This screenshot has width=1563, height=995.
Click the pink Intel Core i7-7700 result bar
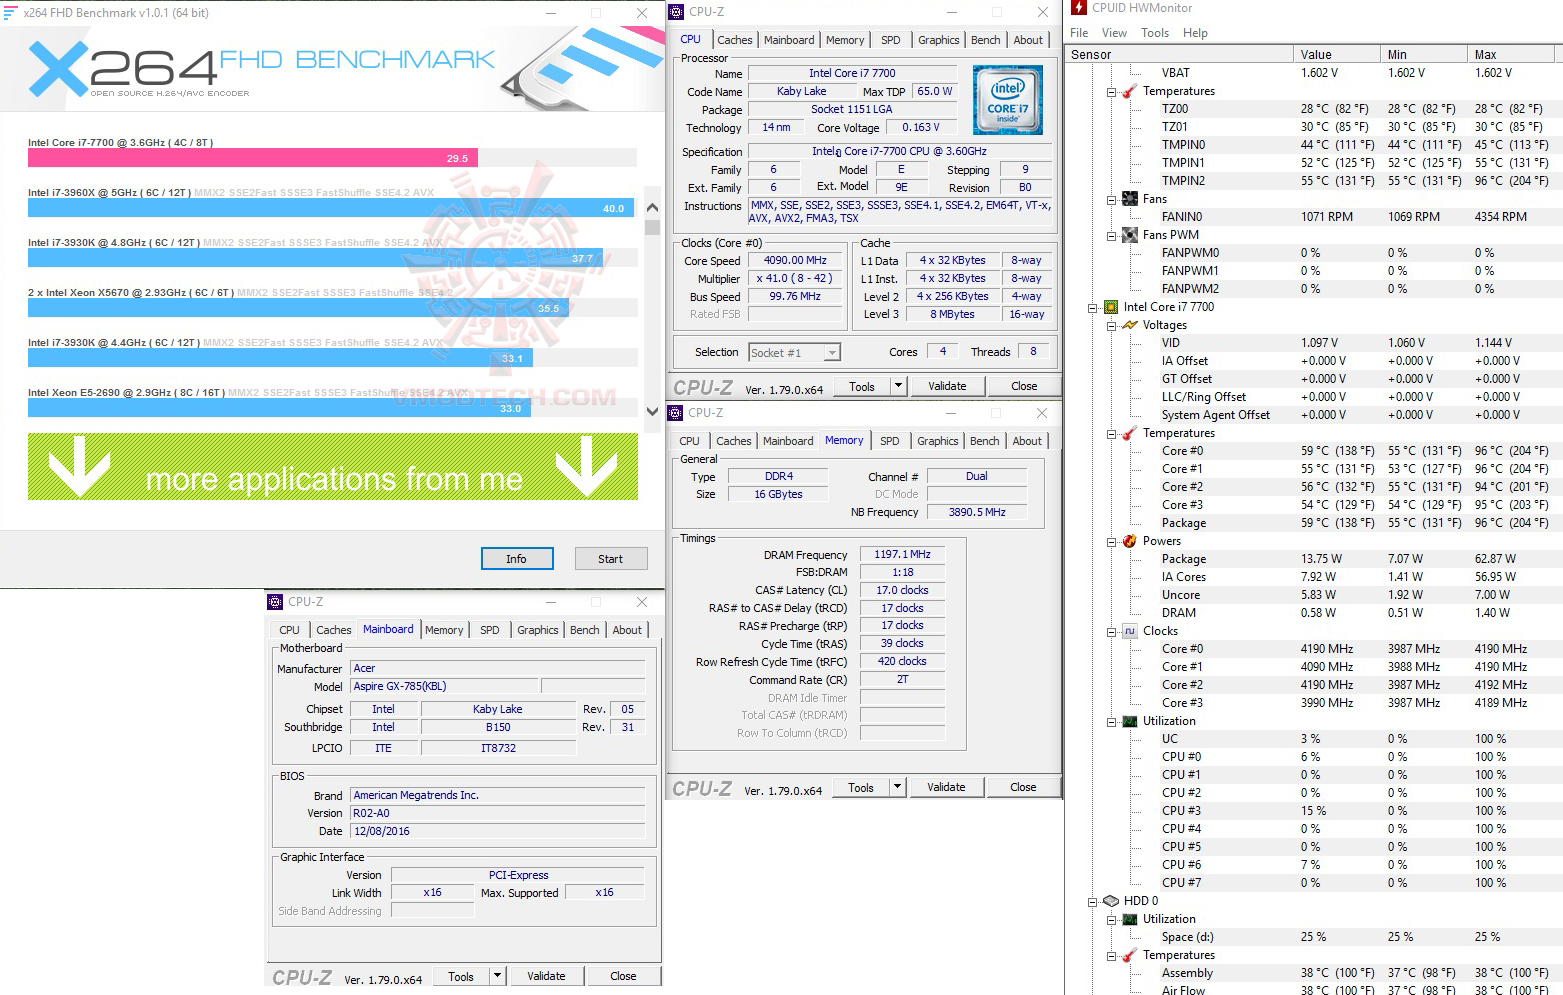pos(252,158)
